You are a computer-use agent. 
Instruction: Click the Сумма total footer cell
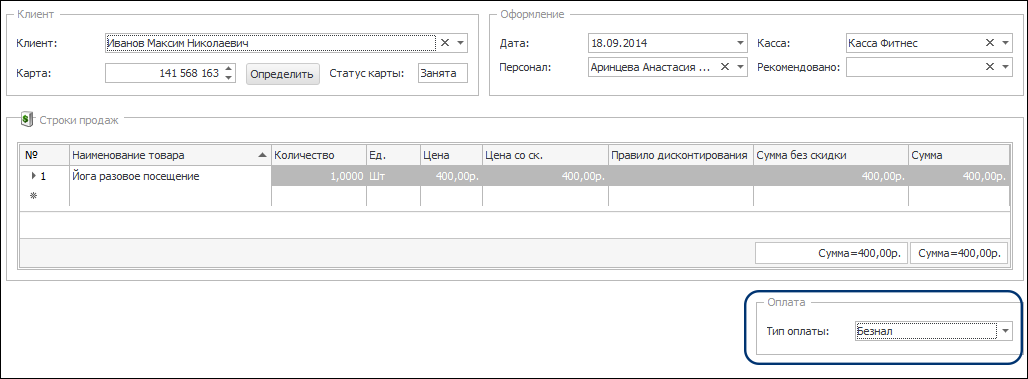[x=959, y=253]
